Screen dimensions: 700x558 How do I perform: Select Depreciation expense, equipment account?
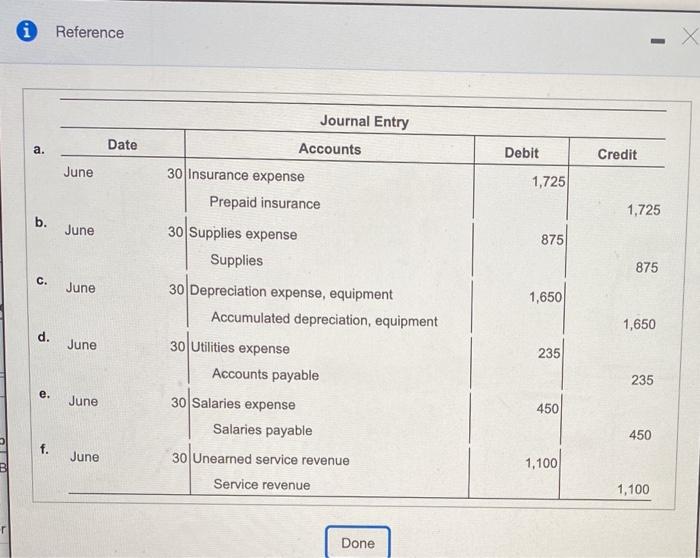(291, 293)
